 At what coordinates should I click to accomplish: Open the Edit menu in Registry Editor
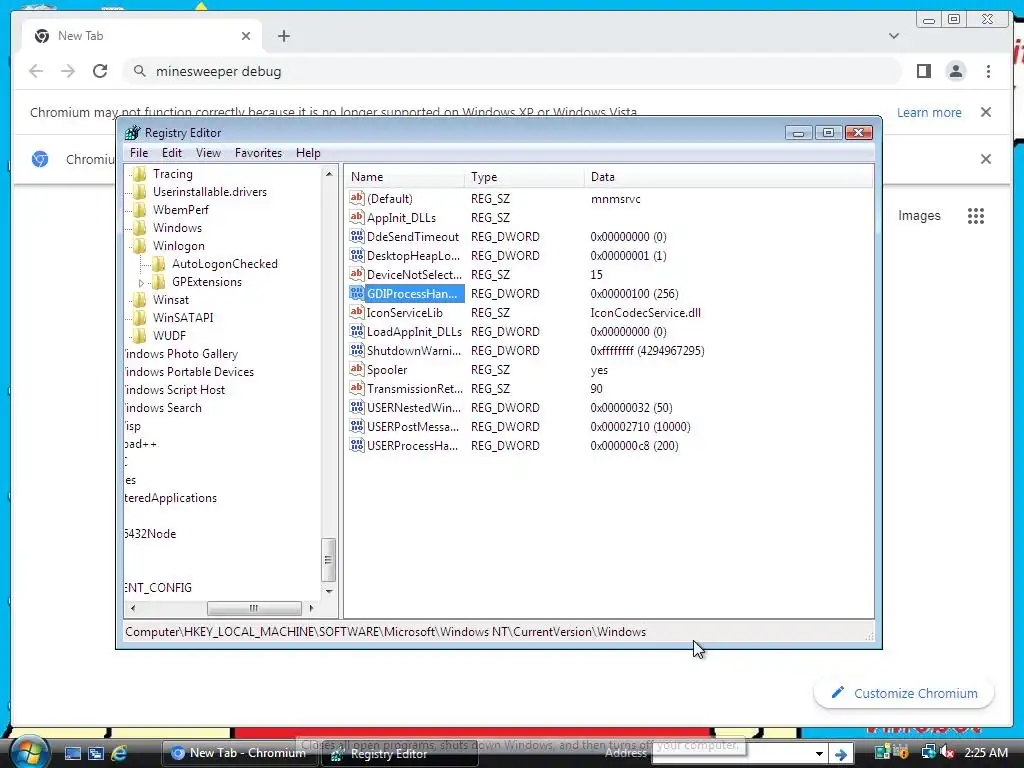pyautogui.click(x=172, y=153)
